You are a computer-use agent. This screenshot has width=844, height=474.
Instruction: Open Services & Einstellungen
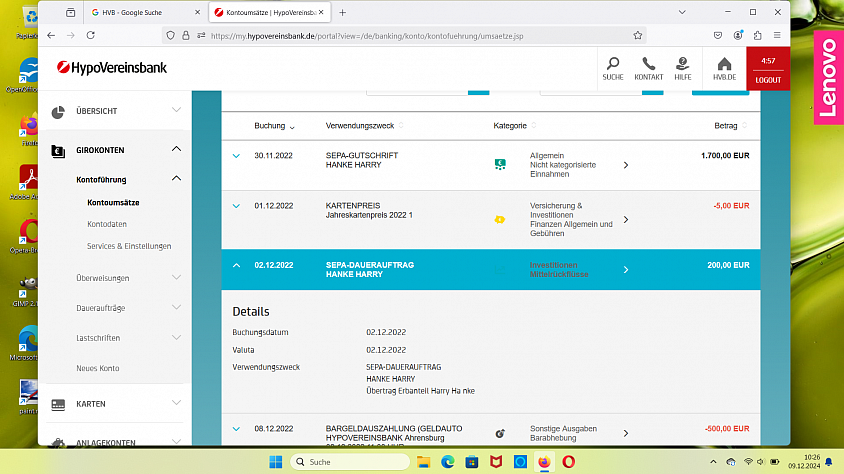coord(129,246)
